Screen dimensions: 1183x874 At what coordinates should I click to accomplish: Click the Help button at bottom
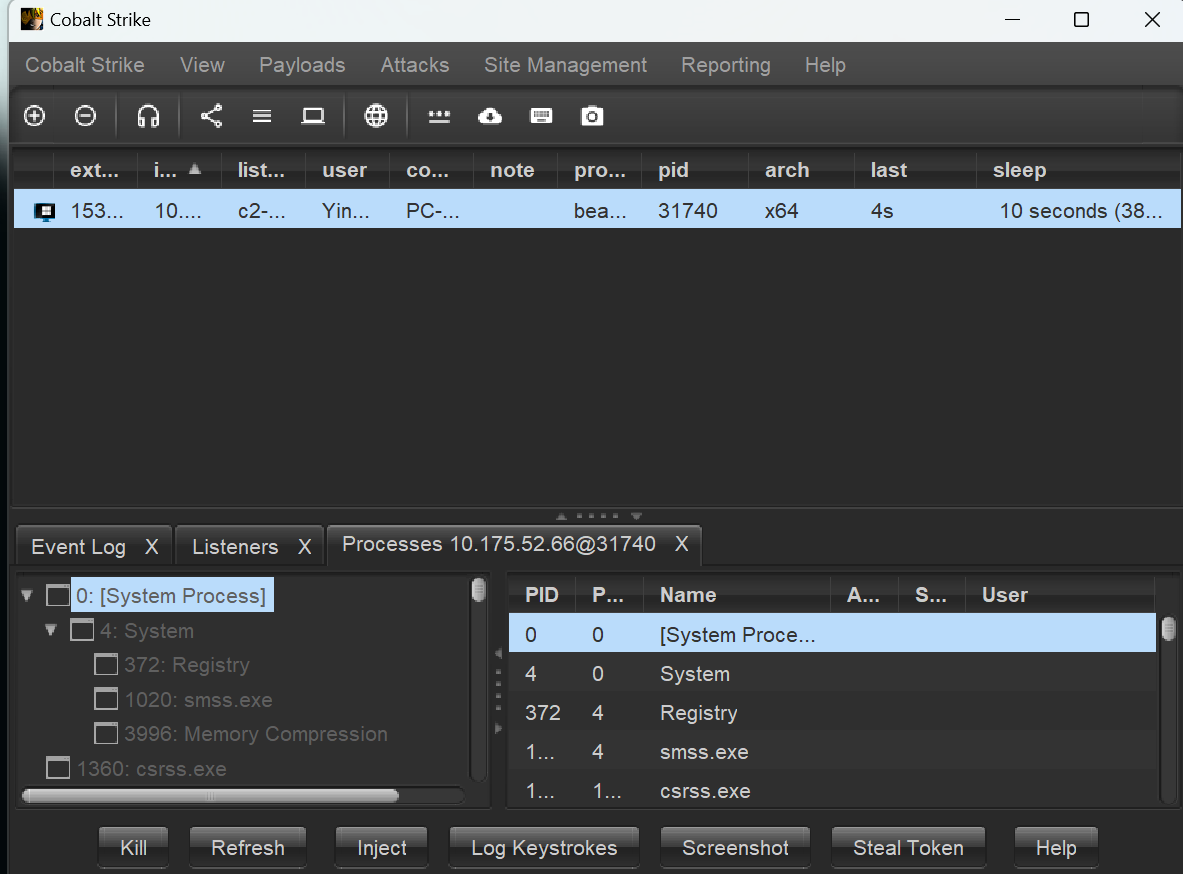tap(1056, 848)
